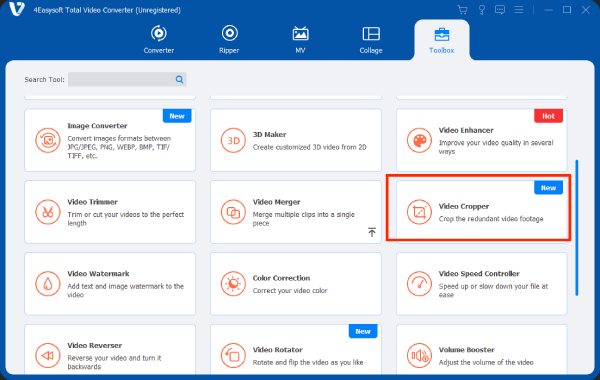The height and width of the screenshot is (380, 600).
Task: Switch to the Converter tab
Action: point(159,39)
